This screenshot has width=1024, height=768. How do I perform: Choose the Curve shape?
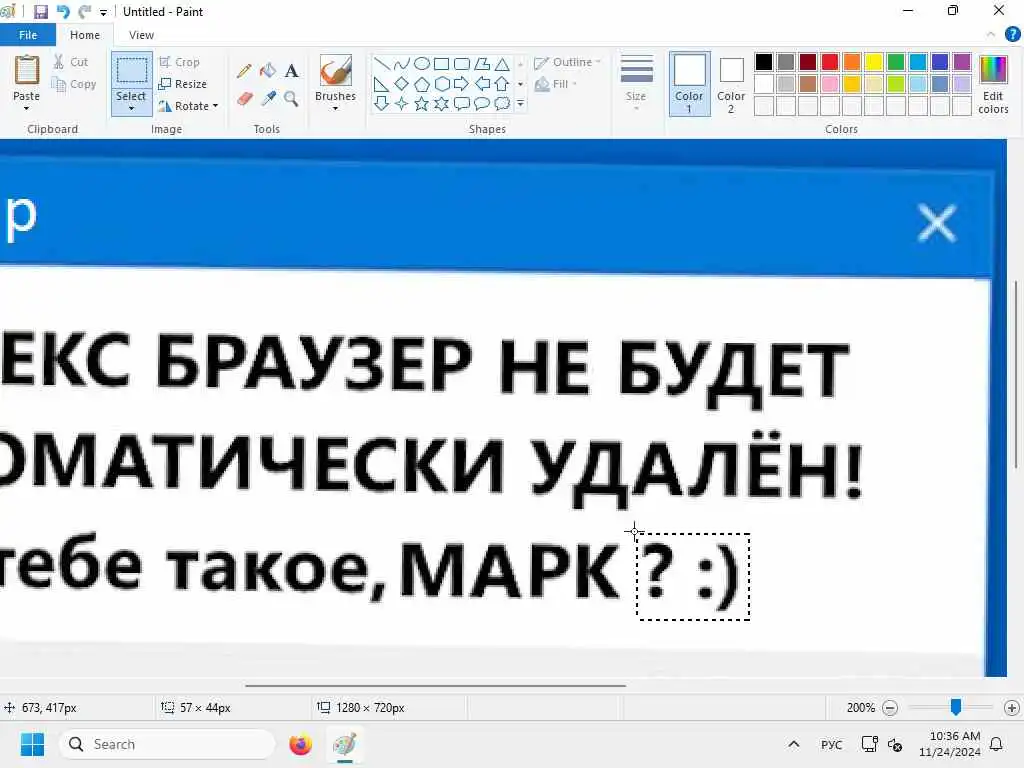pos(402,64)
